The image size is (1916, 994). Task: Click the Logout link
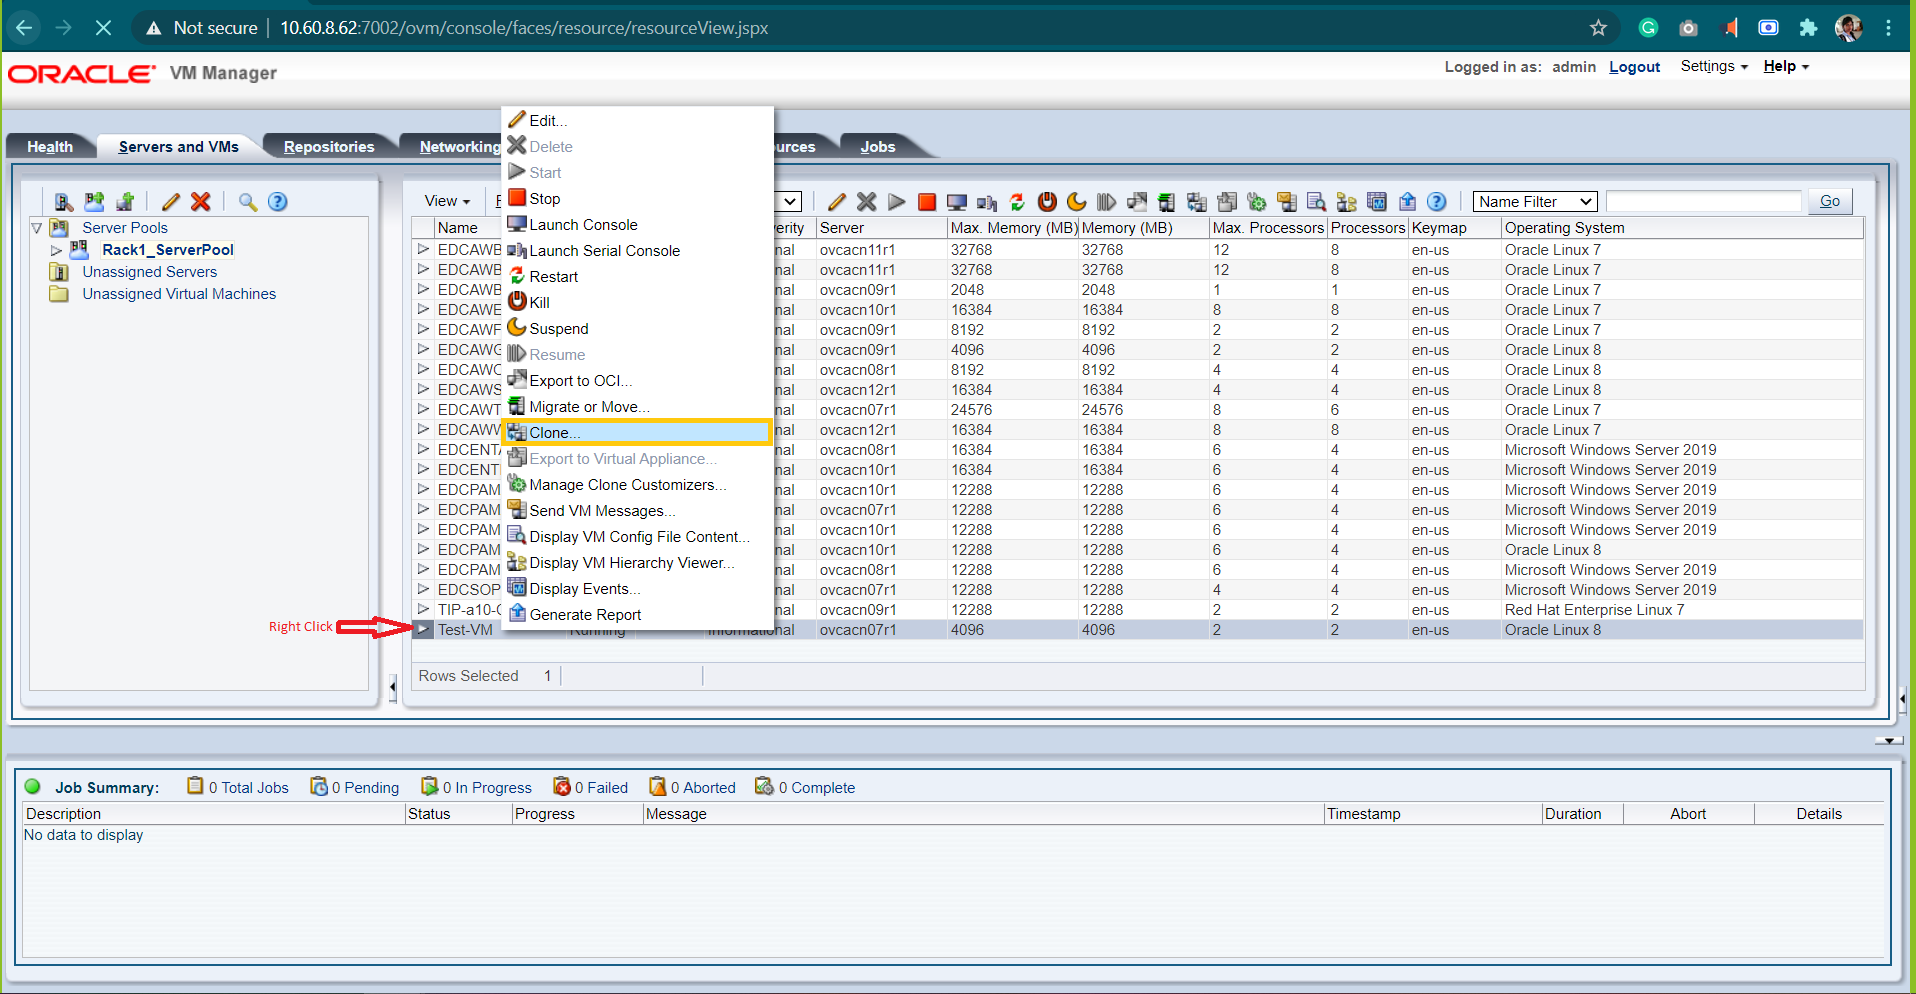1634,67
